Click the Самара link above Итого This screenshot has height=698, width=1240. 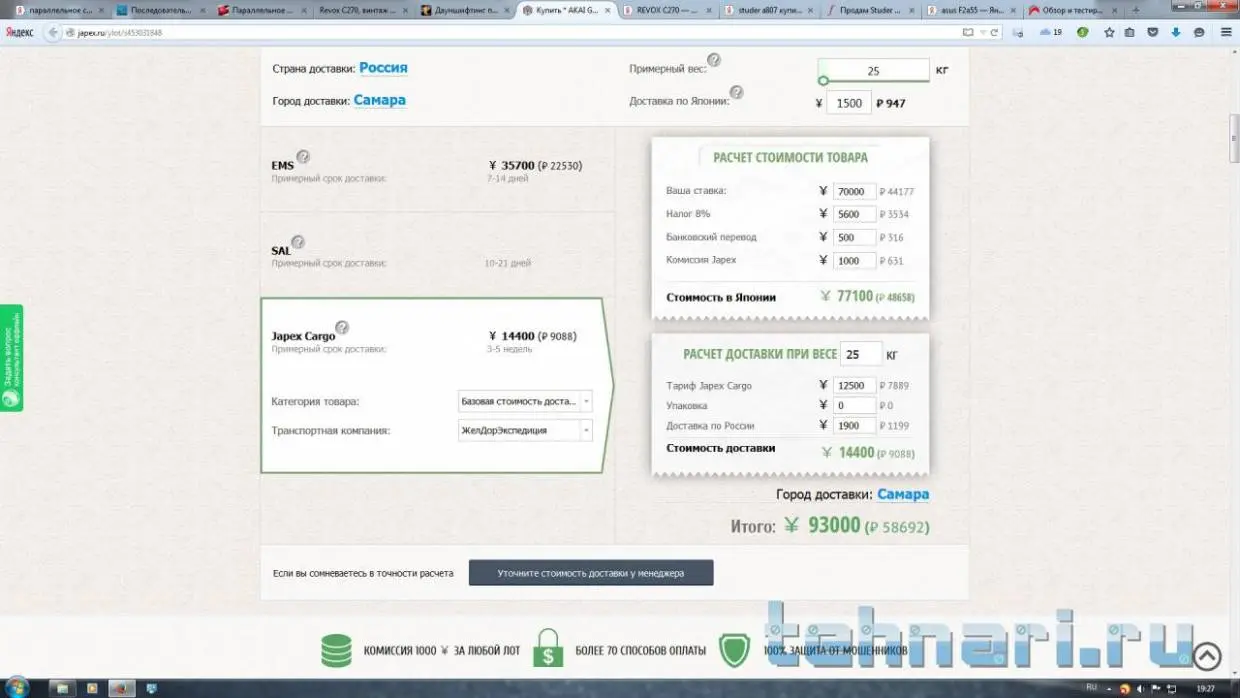903,494
